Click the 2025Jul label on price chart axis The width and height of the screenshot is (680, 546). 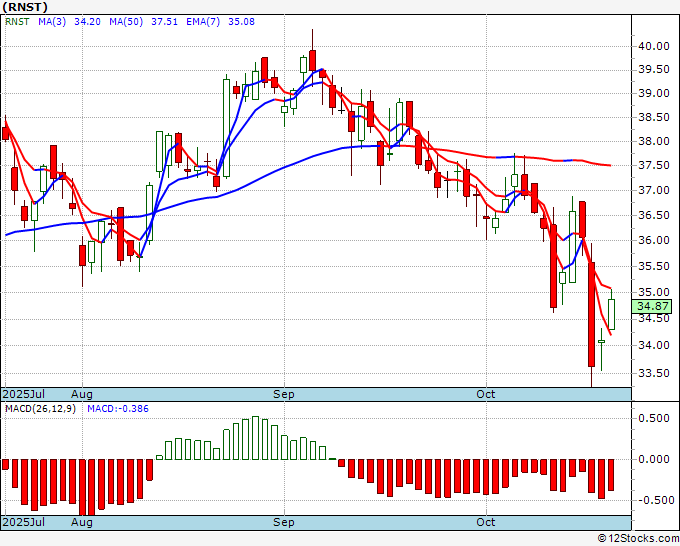tap(24, 394)
